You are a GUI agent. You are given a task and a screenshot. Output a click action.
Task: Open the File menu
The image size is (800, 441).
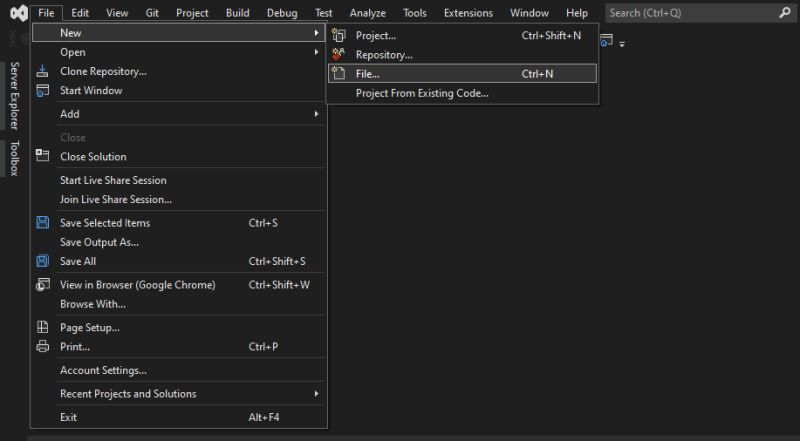[x=46, y=13]
